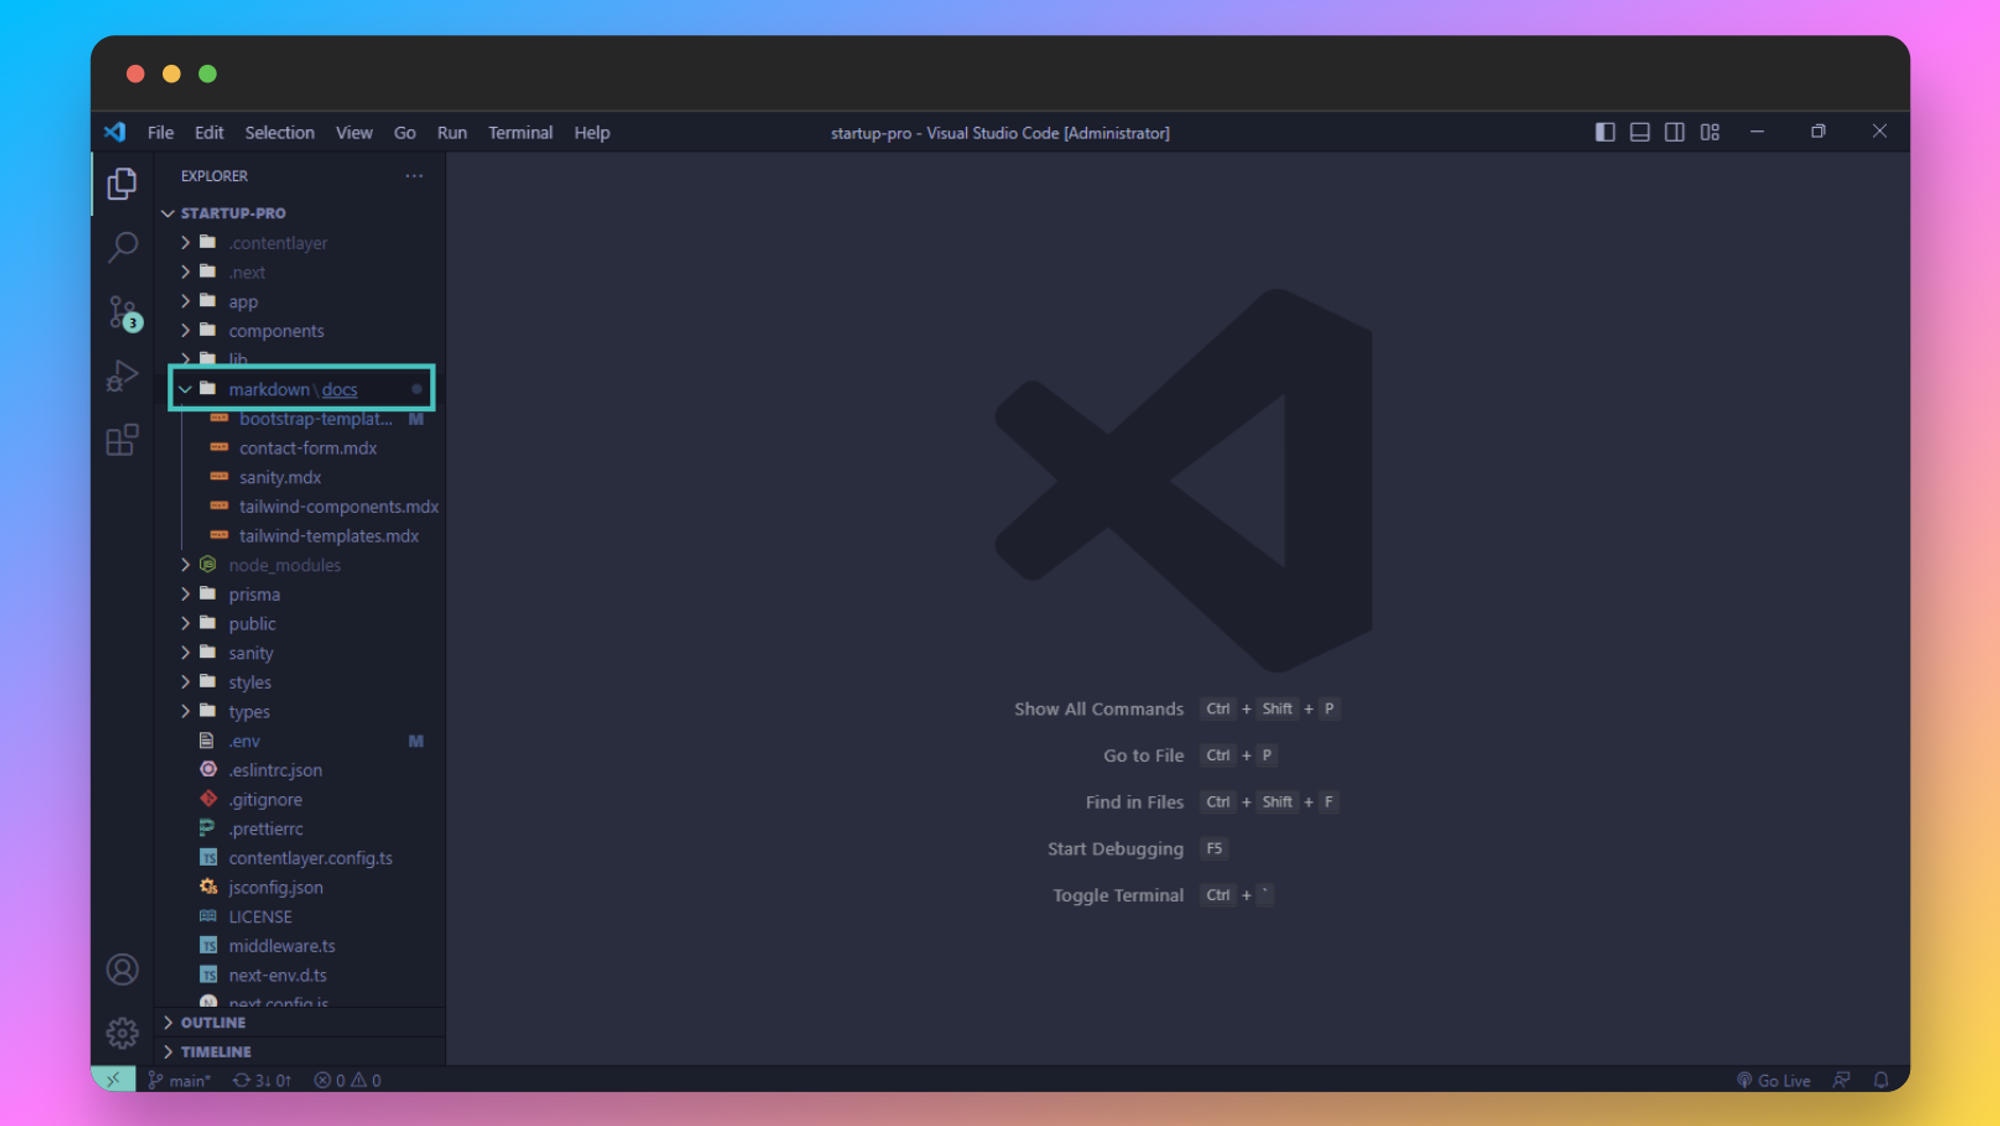
Task: Expand the TIMELINE section
Action: click(300, 1052)
